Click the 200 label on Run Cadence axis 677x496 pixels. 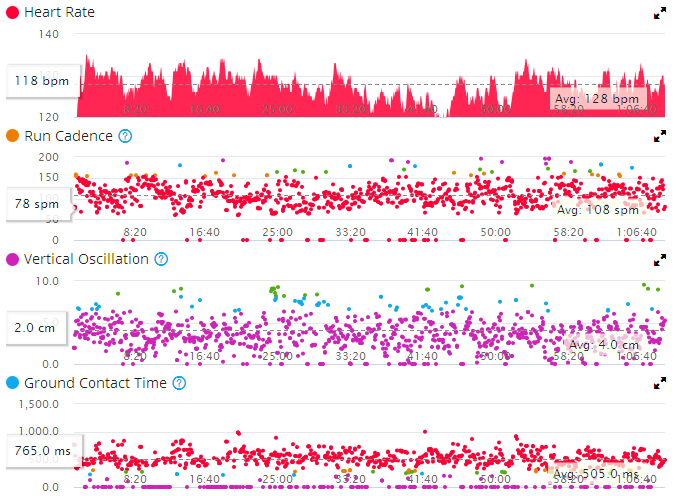pyautogui.click(x=48, y=158)
